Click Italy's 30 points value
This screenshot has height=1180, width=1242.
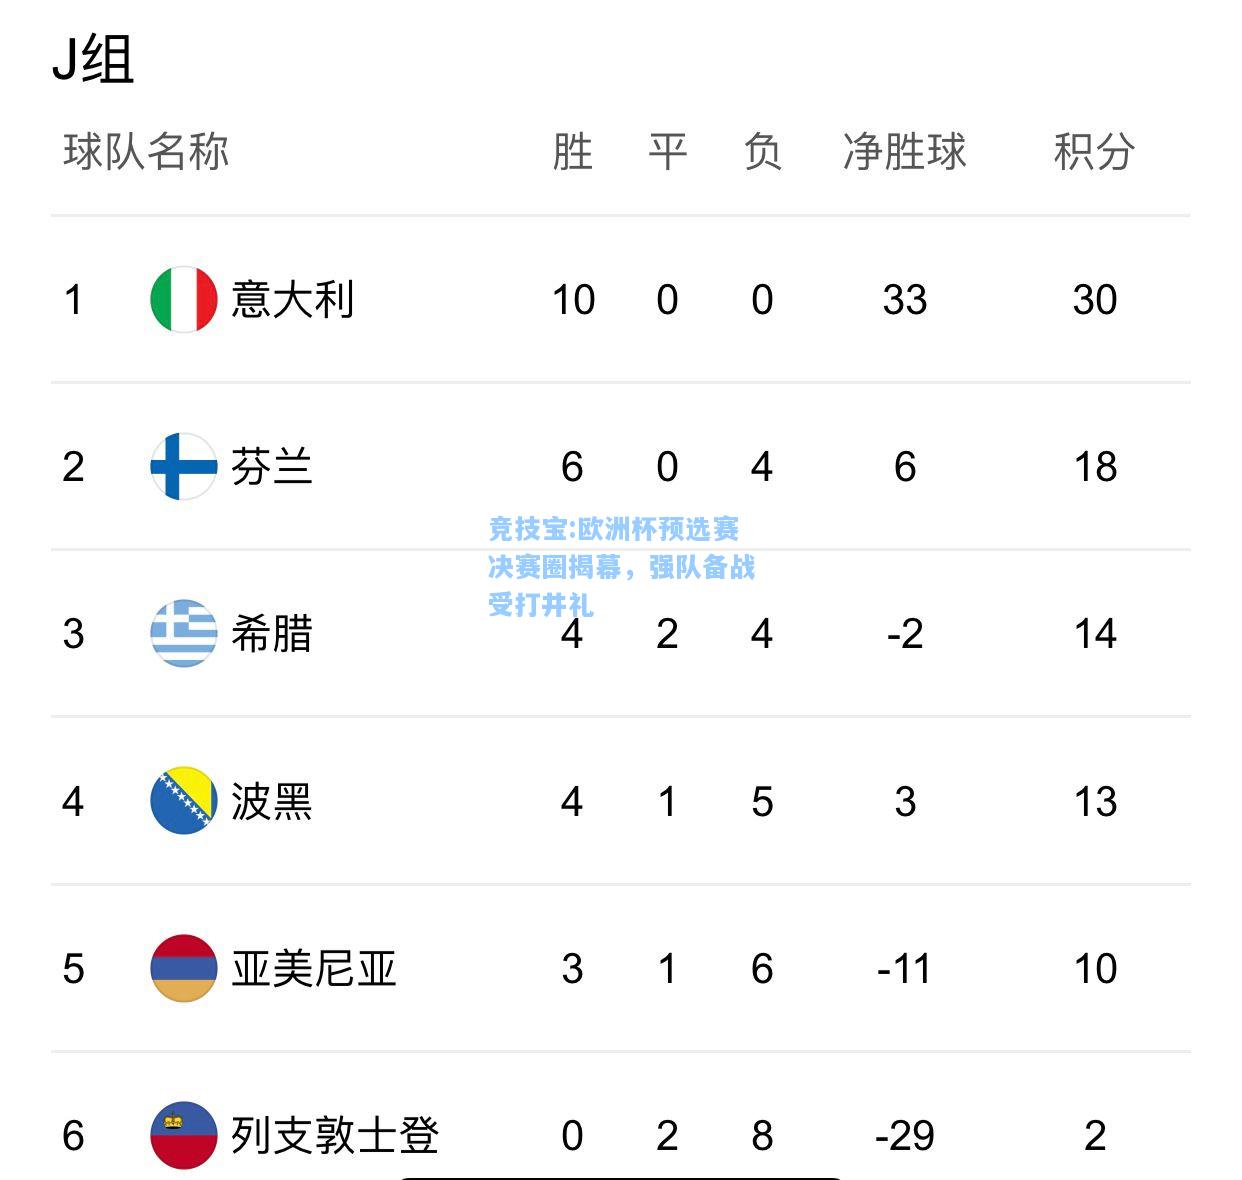tap(1094, 299)
